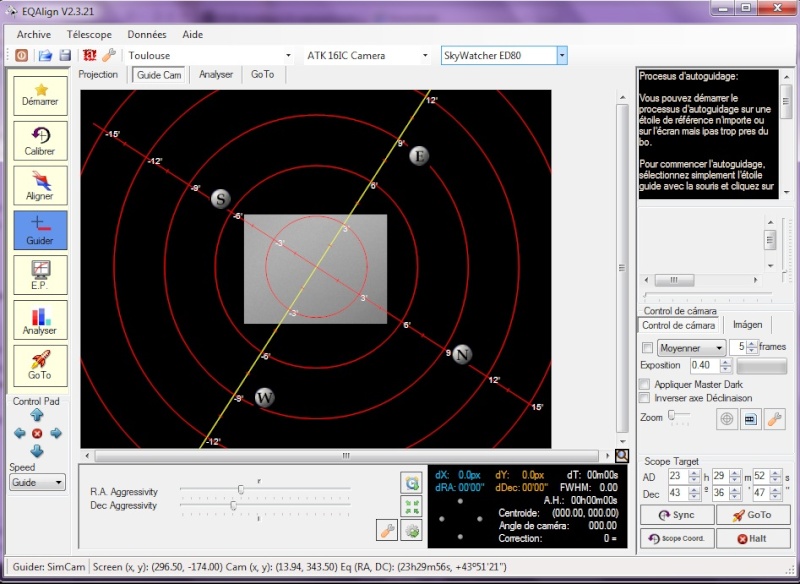This screenshot has width=800, height=584.
Task: Save using the floppy disk icon
Action: [65, 55]
